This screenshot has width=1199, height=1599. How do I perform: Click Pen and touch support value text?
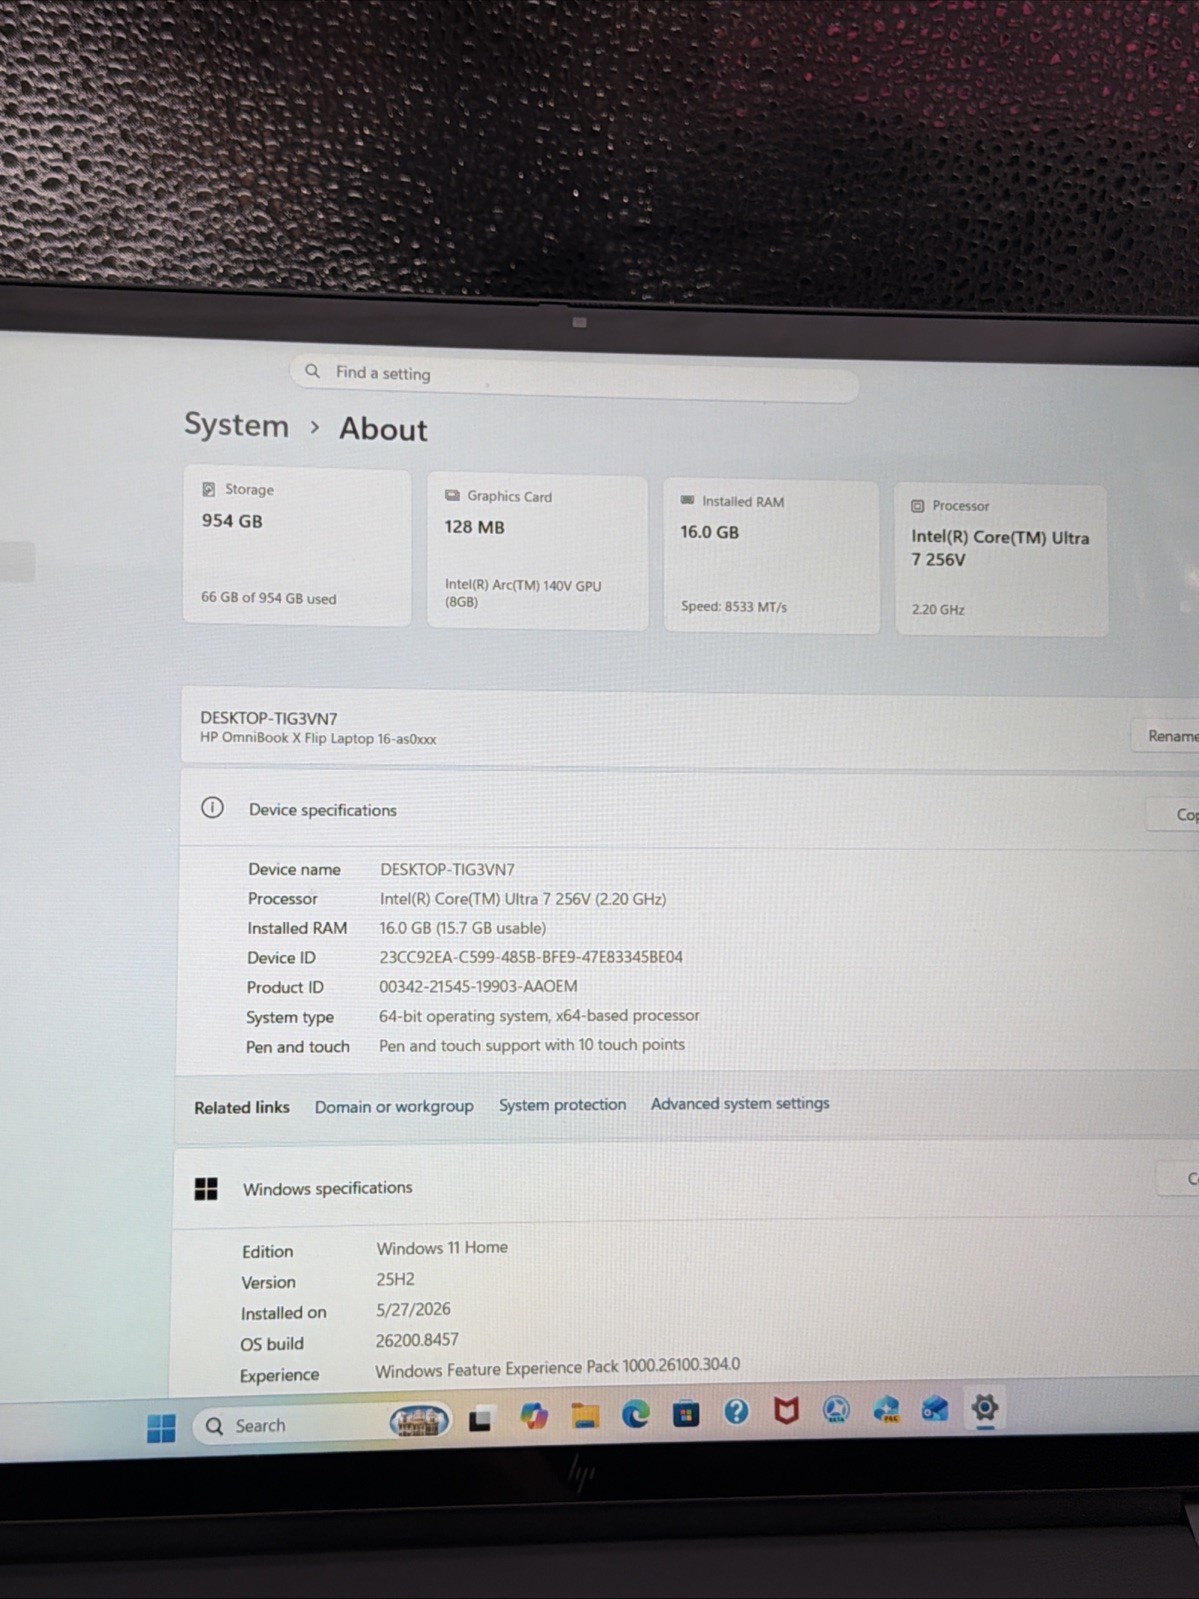pyautogui.click(x=532, y=1045)
